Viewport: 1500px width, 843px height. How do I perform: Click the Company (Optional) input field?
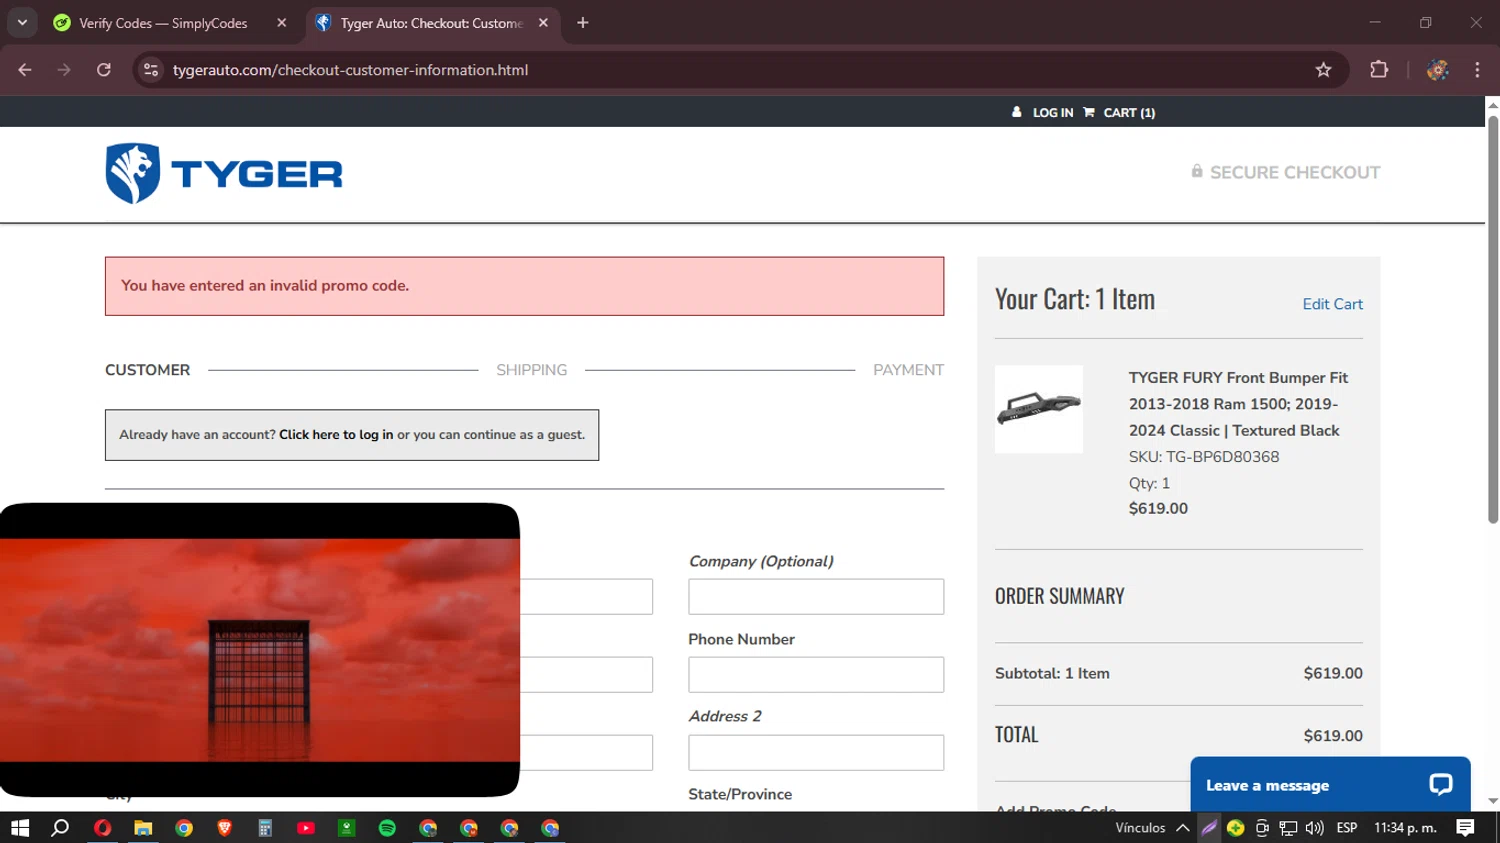click(816, 597)
